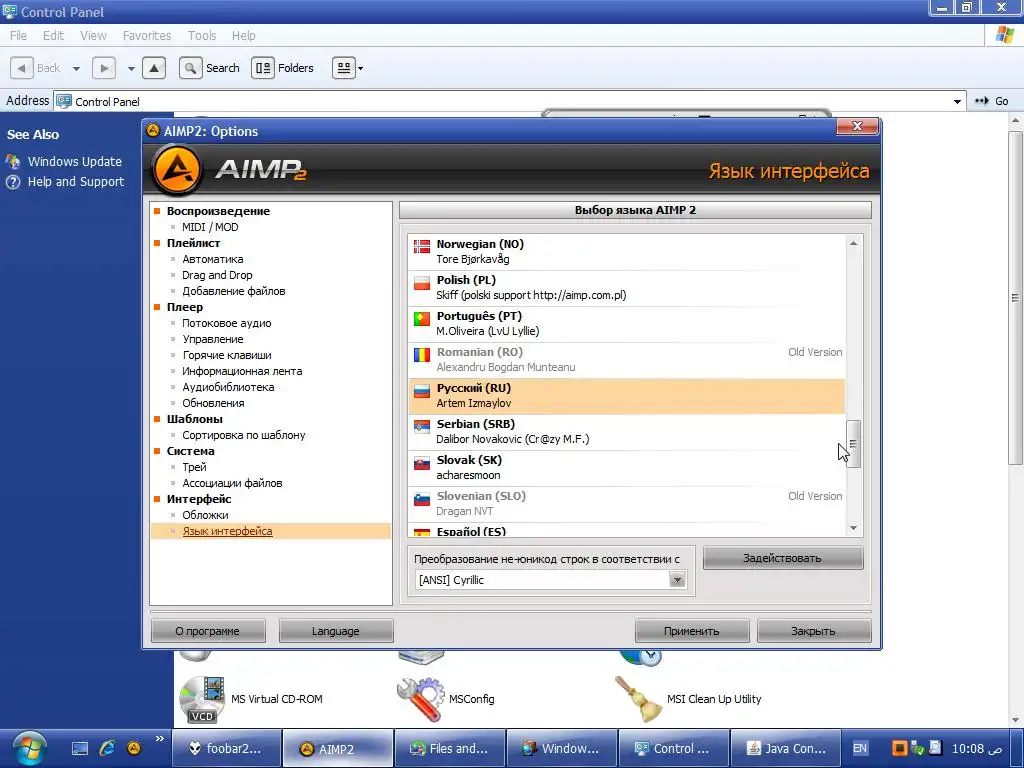Launch AIMP from quick launch icon

click(134, 748)
